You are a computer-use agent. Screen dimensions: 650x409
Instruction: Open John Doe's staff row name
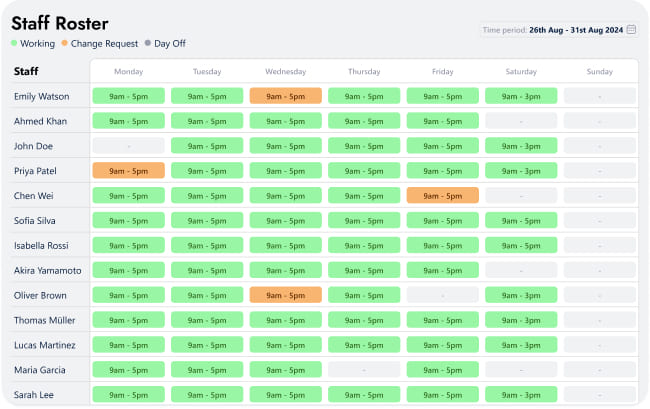pyautogui.click(x=33, y=146)
